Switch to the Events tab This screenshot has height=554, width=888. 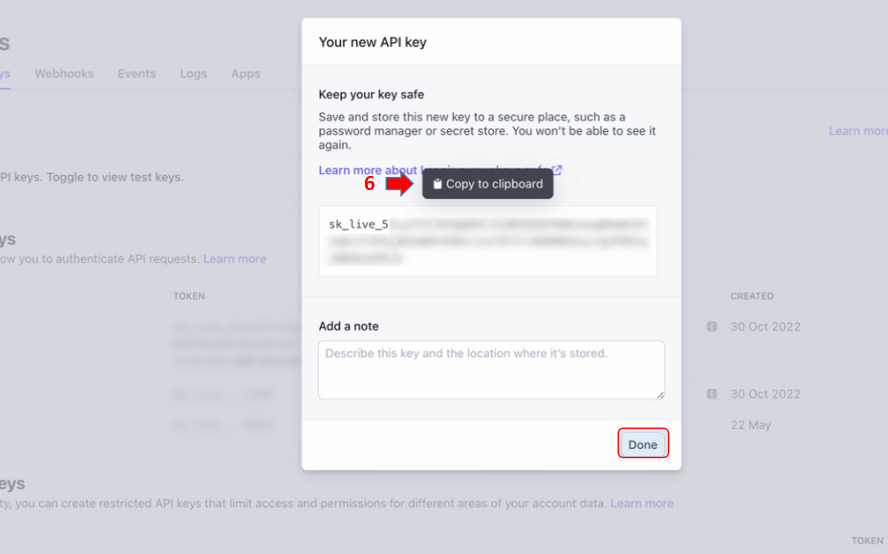(136, 74)
